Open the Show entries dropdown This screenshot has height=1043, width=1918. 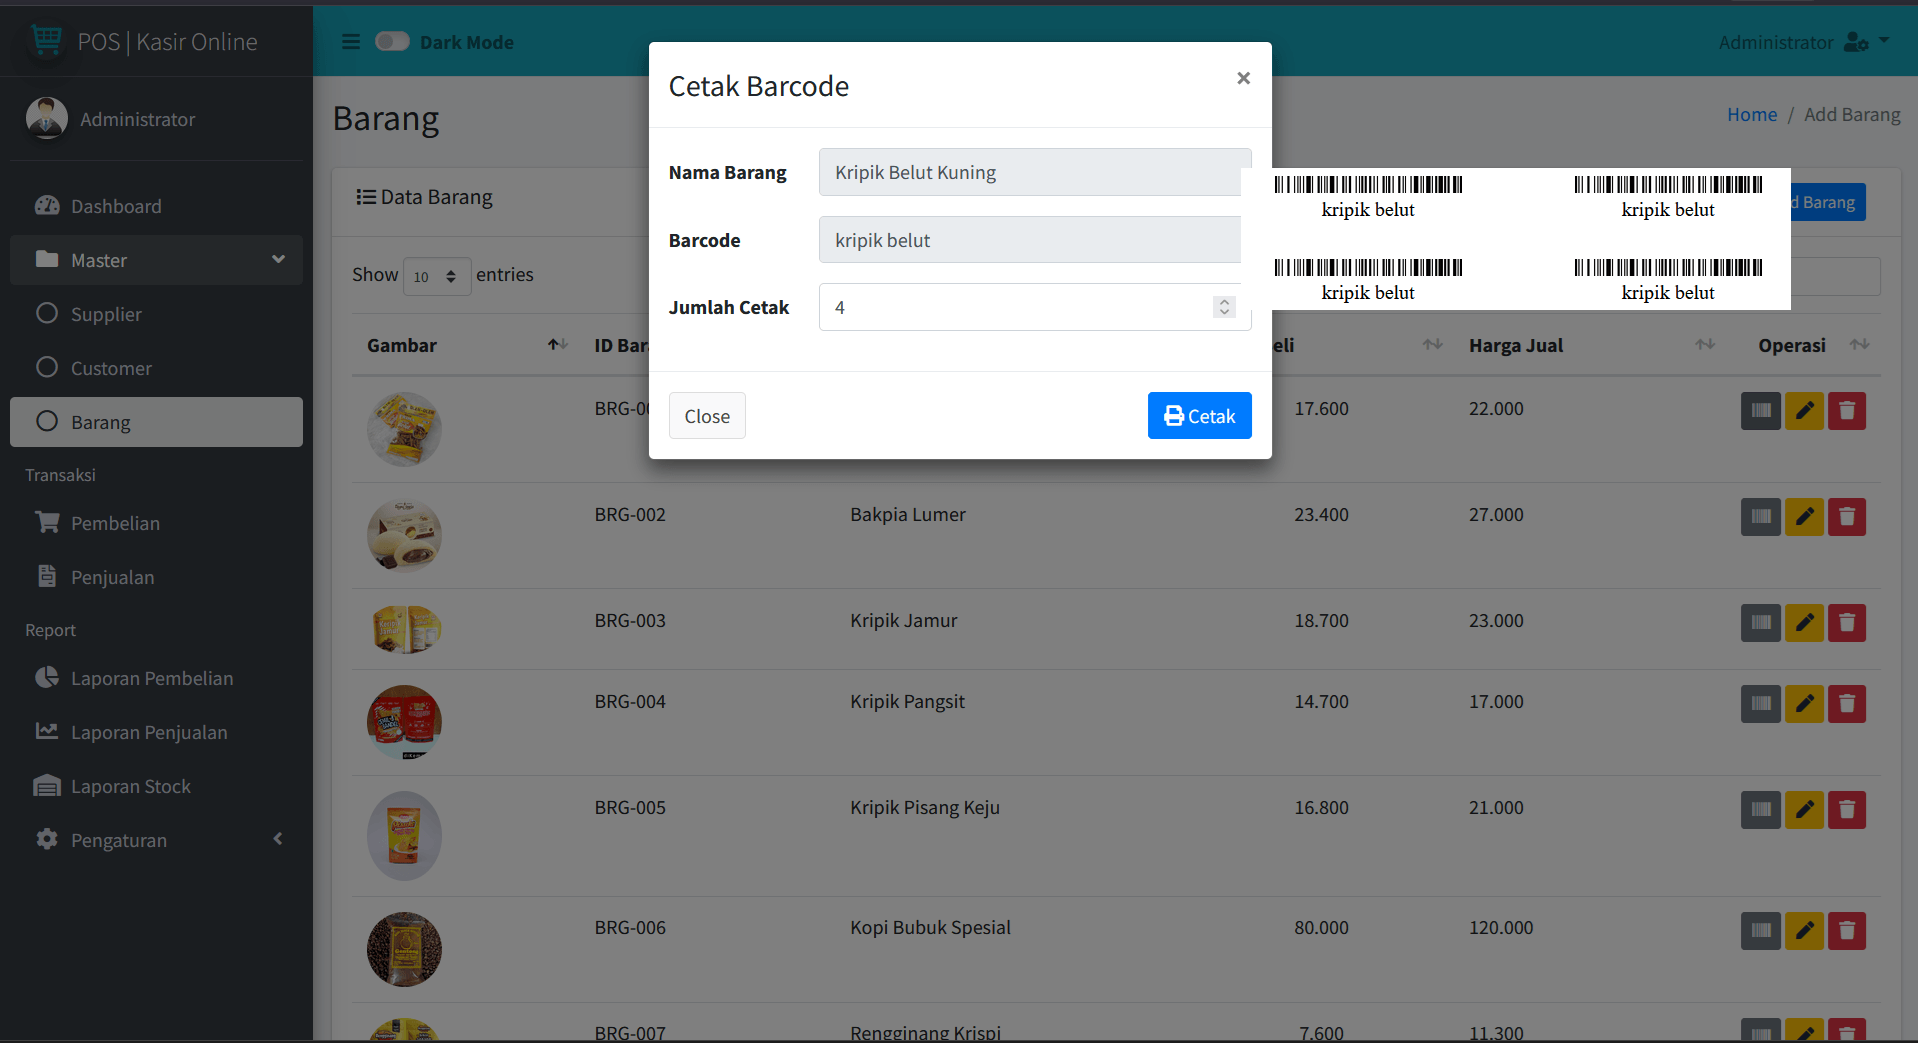tap(437, 276)
